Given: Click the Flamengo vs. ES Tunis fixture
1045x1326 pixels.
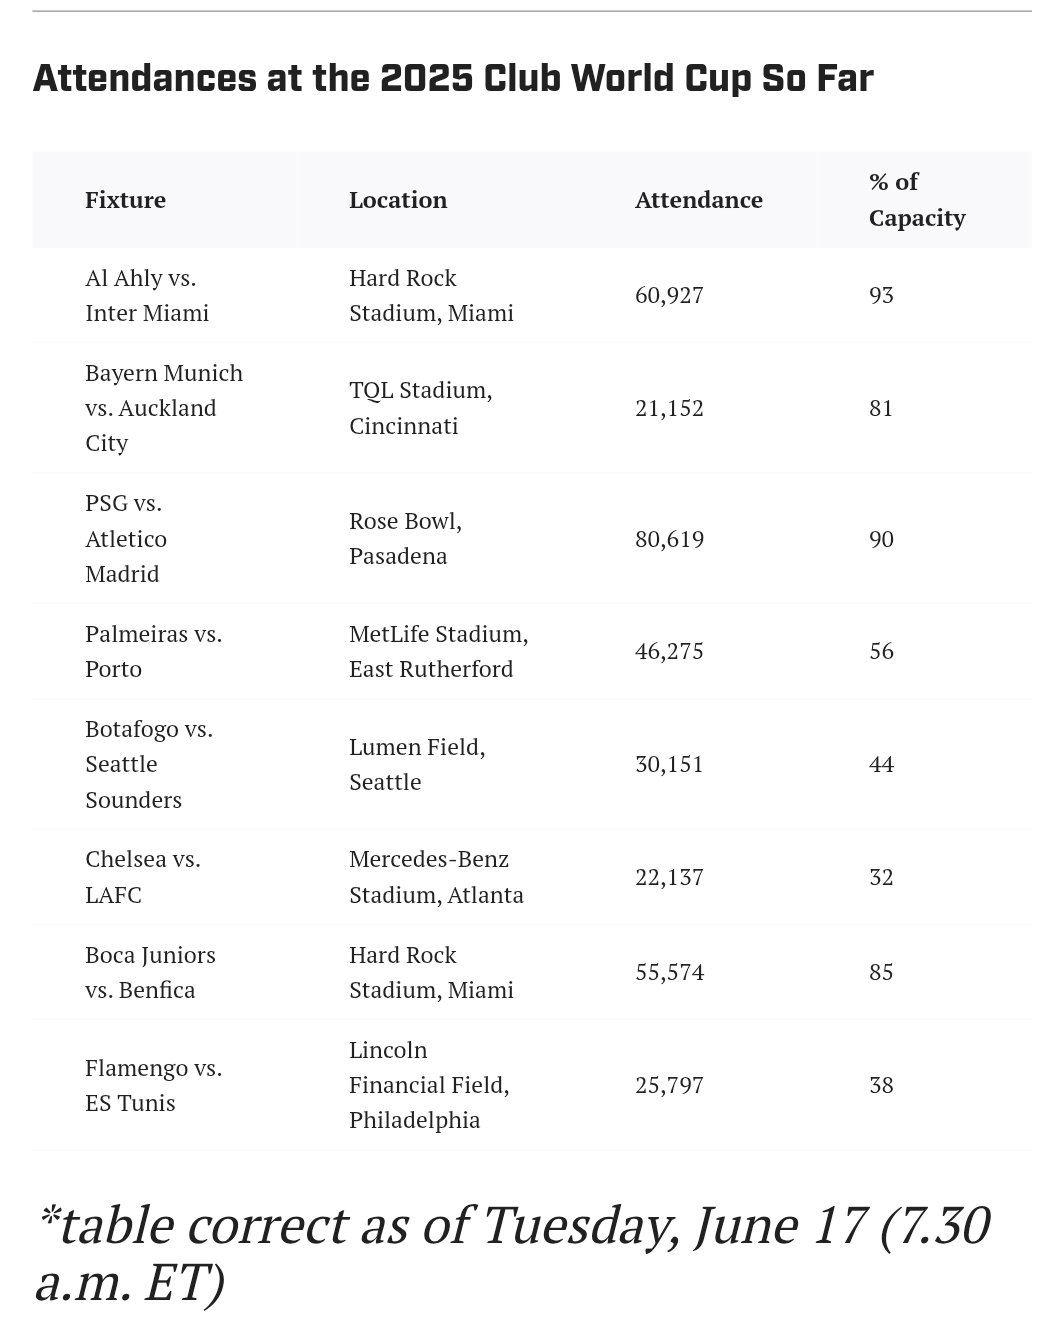Looking at the screenshot, I should click(153, 1085).
